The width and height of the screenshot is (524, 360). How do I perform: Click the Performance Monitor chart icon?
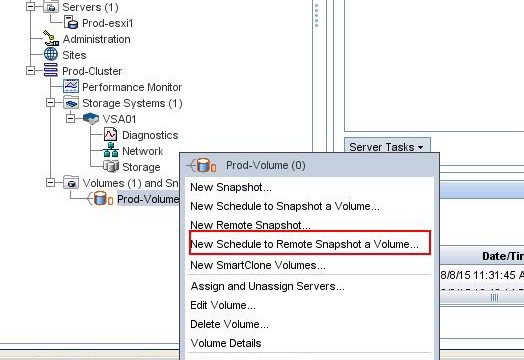pos(71,86)
